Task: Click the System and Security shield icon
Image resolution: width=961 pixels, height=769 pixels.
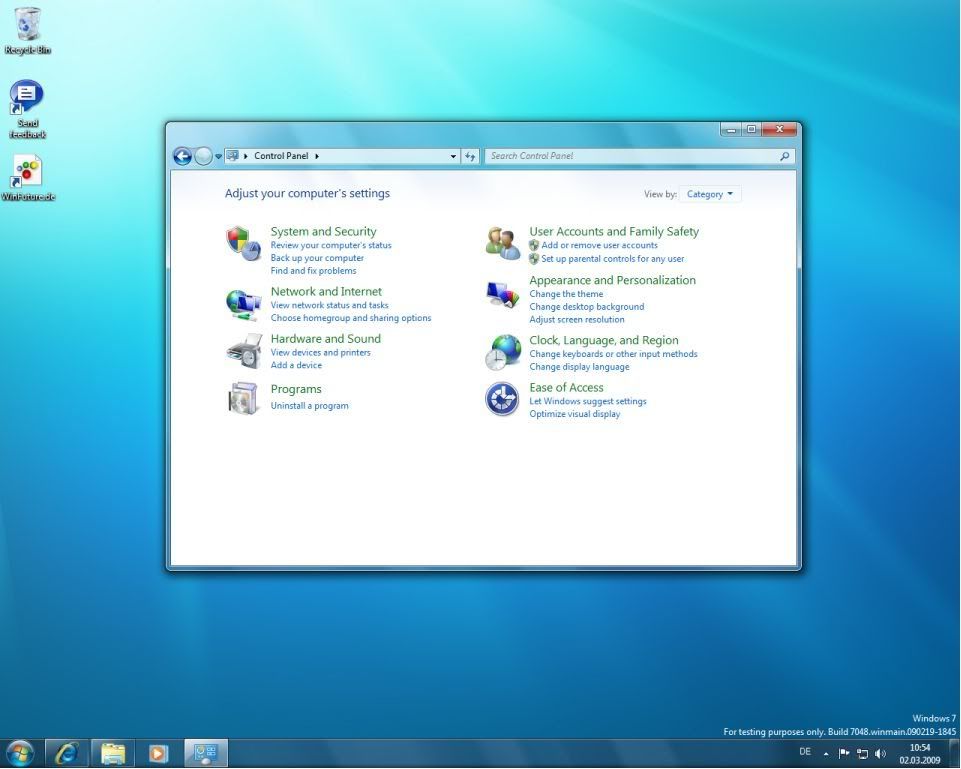Action: click(x=243, y=243)
